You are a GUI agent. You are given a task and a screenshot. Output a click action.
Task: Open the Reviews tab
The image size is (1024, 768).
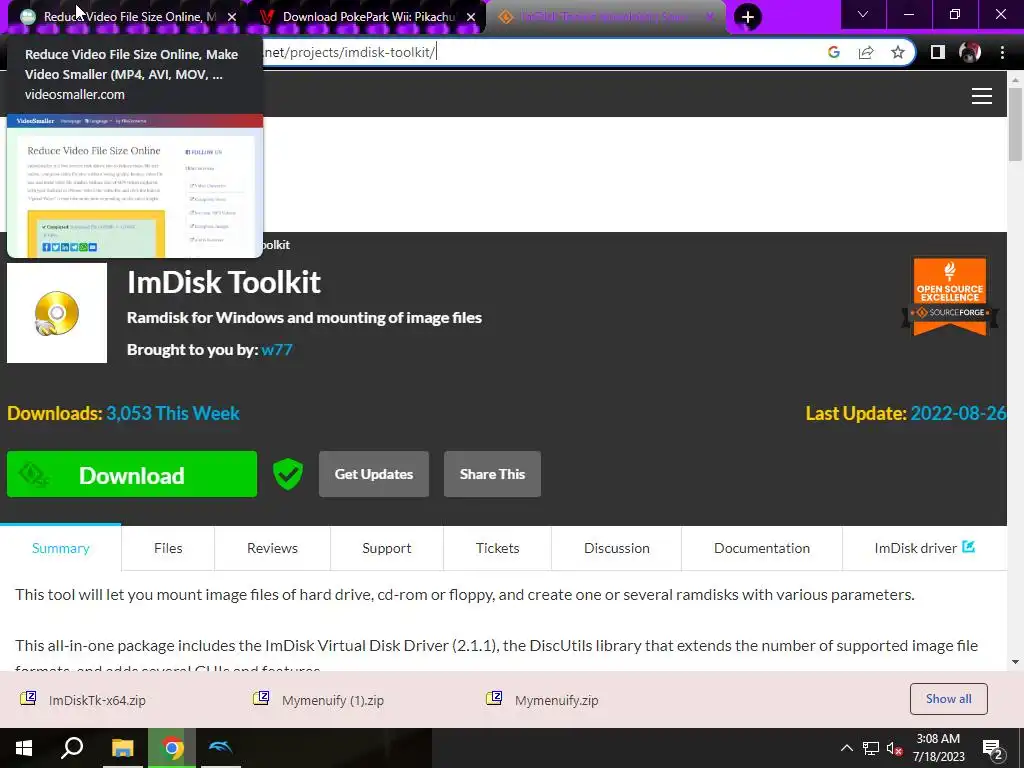(x=272, y=548)
